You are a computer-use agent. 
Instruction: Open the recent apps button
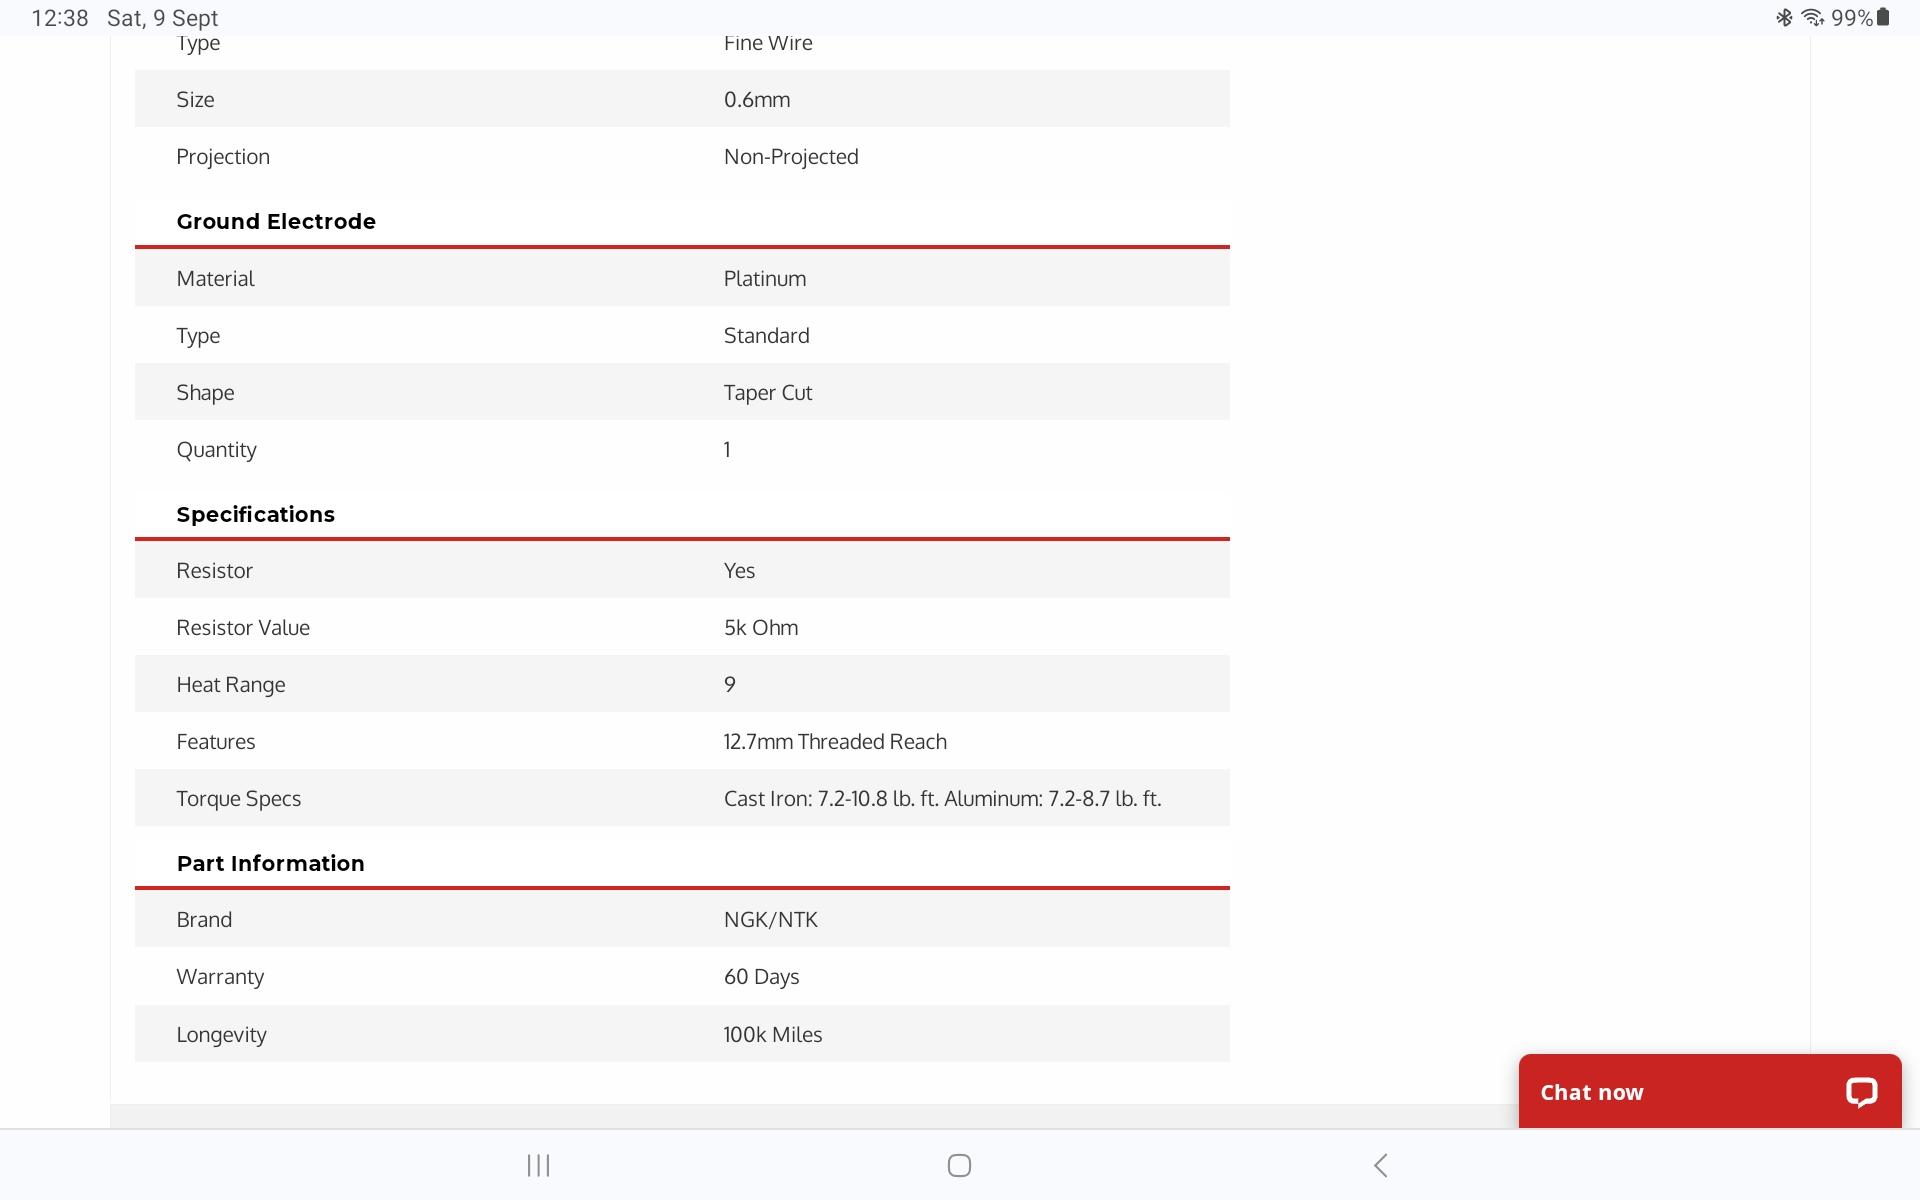[538, 1165]
